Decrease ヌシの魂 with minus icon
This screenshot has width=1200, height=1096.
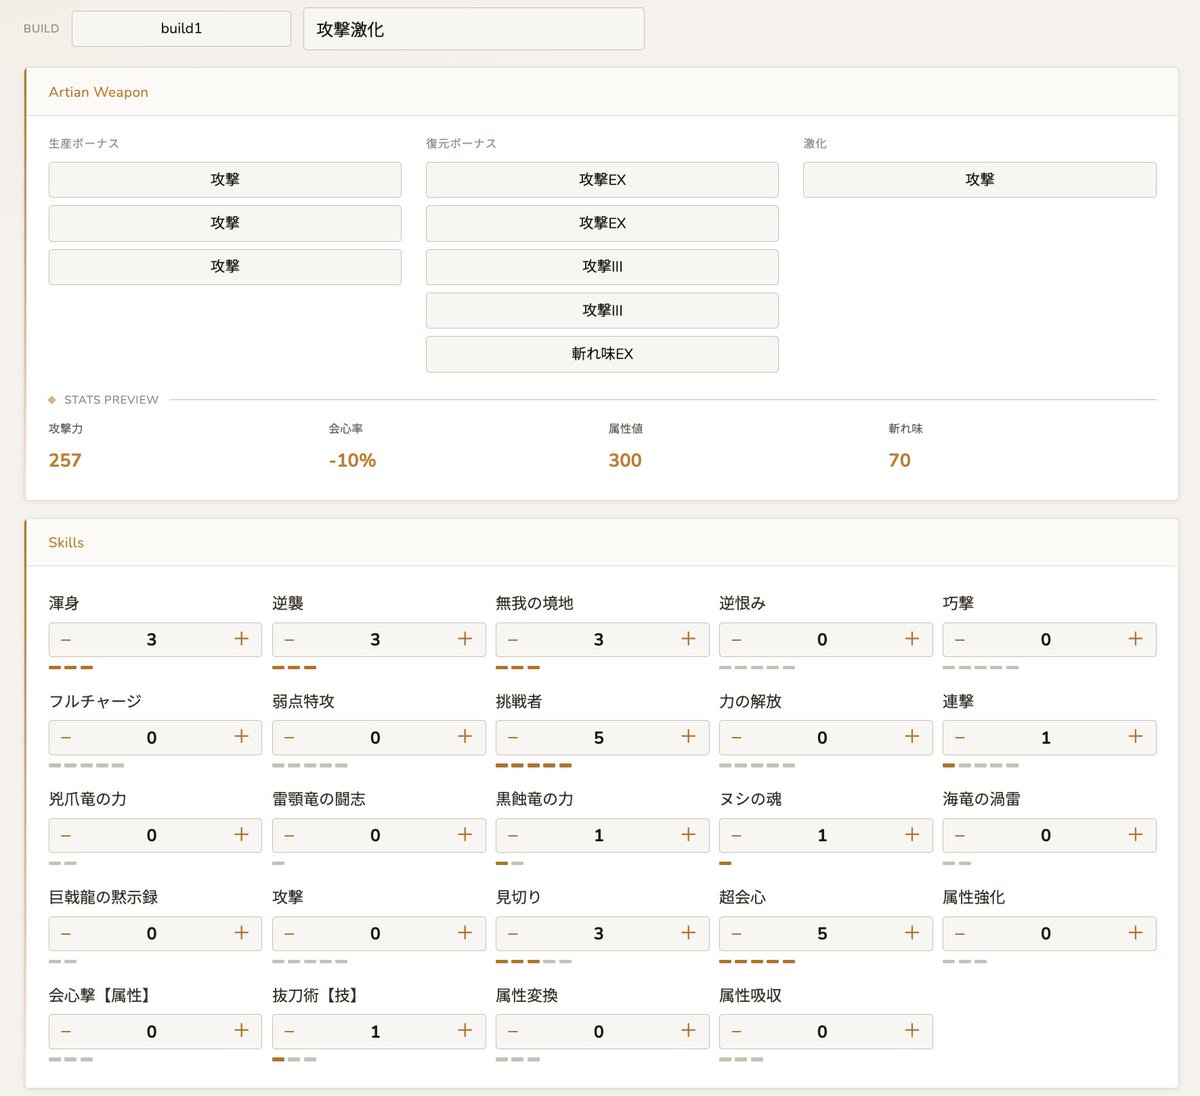(737, 835)
